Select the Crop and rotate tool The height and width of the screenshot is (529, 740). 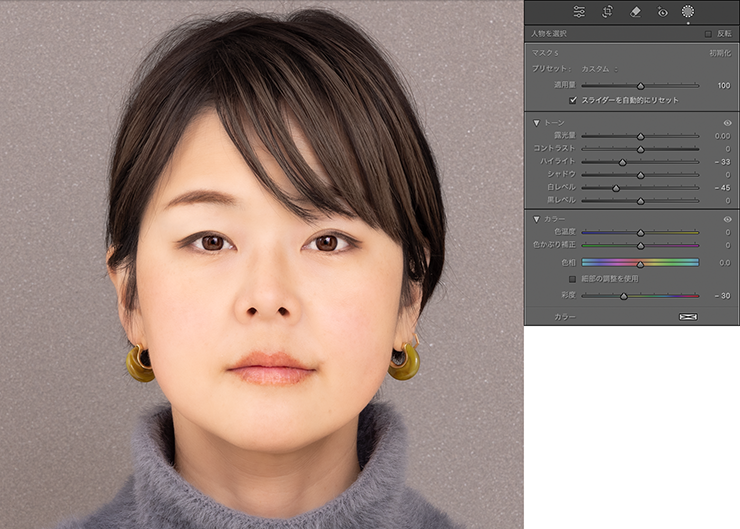tap(607, 12)
